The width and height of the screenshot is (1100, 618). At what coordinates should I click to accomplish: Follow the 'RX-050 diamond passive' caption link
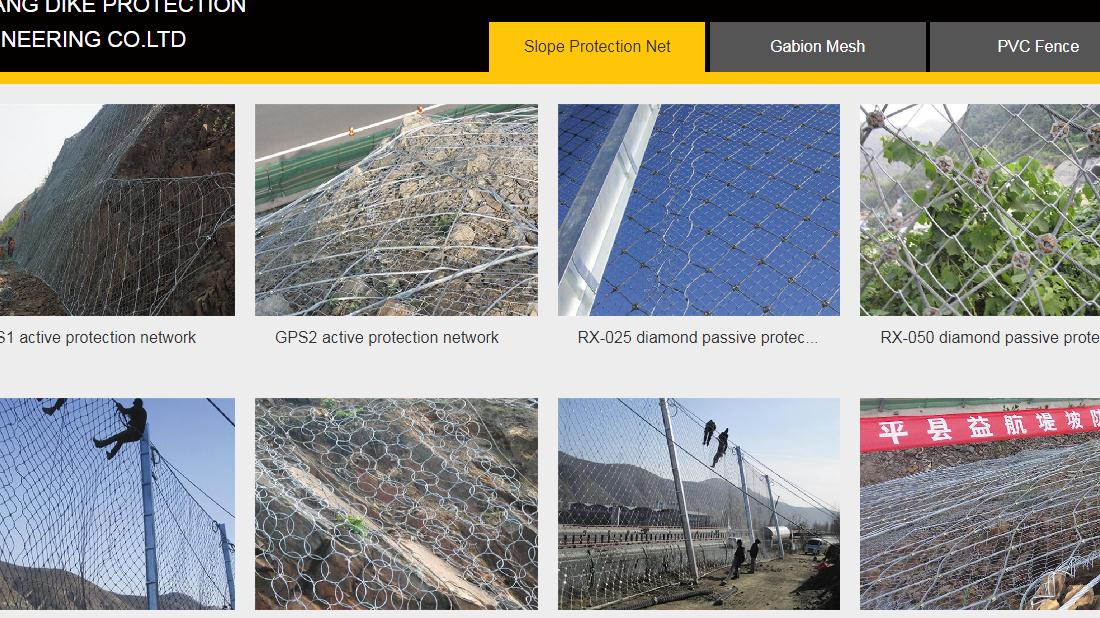pyautogui.click(x=990, y=337)
